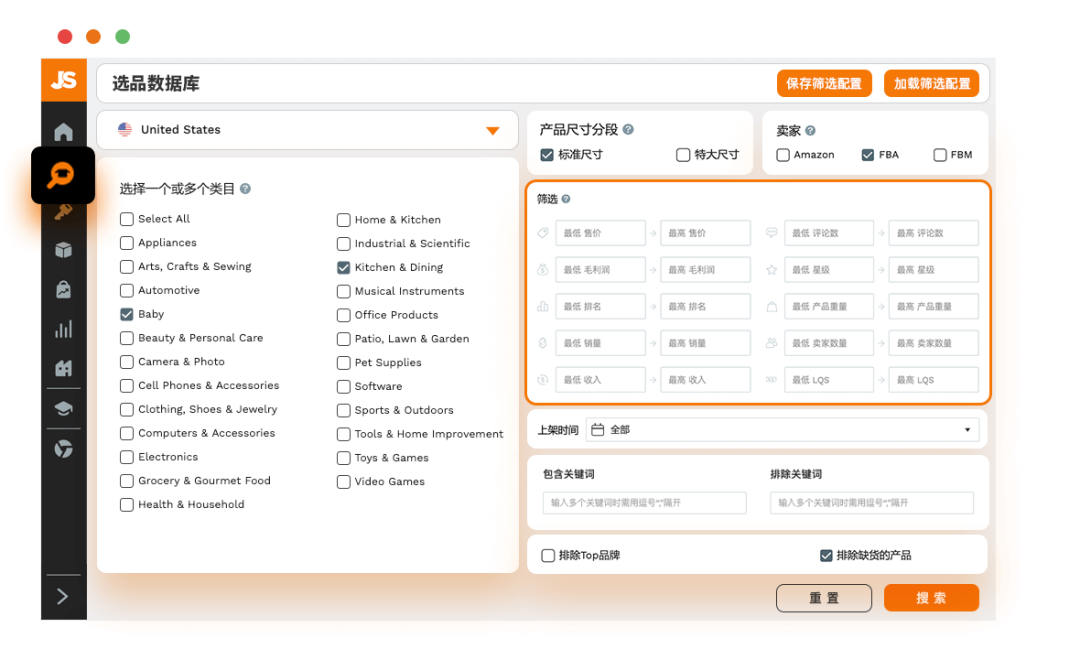Uncheck the Baby category

pyautogui.click(x=126, y=314)
